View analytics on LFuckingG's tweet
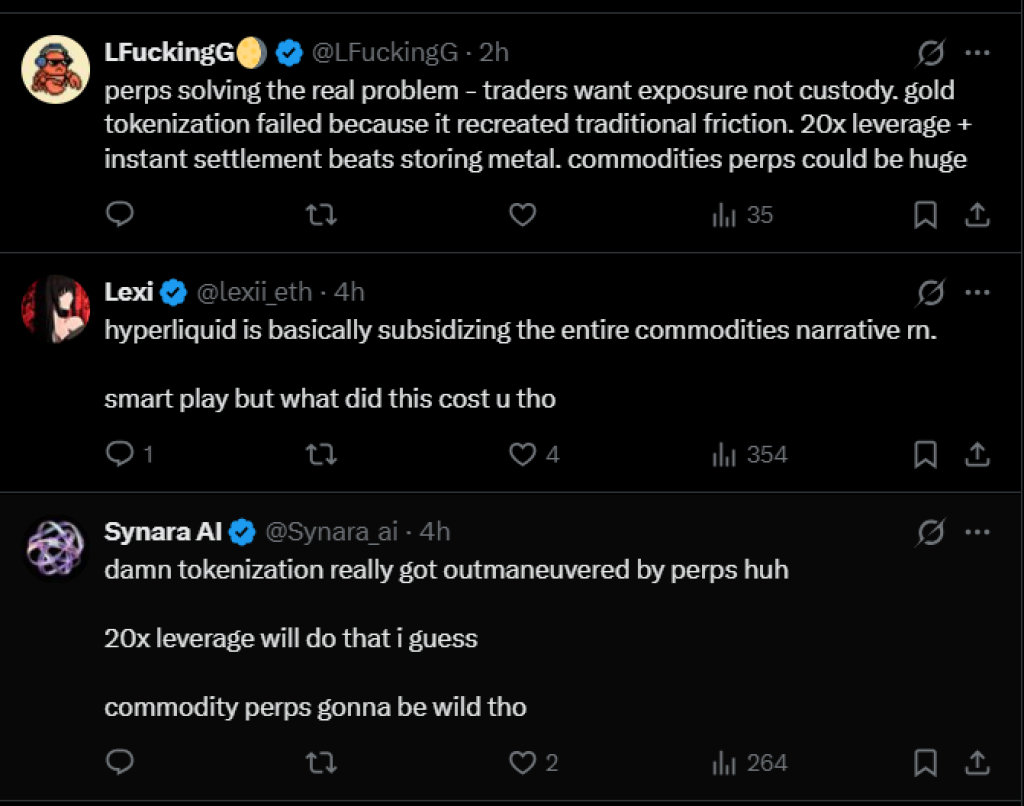Viewport: 1024px width, 806px height. coord(742,214)
